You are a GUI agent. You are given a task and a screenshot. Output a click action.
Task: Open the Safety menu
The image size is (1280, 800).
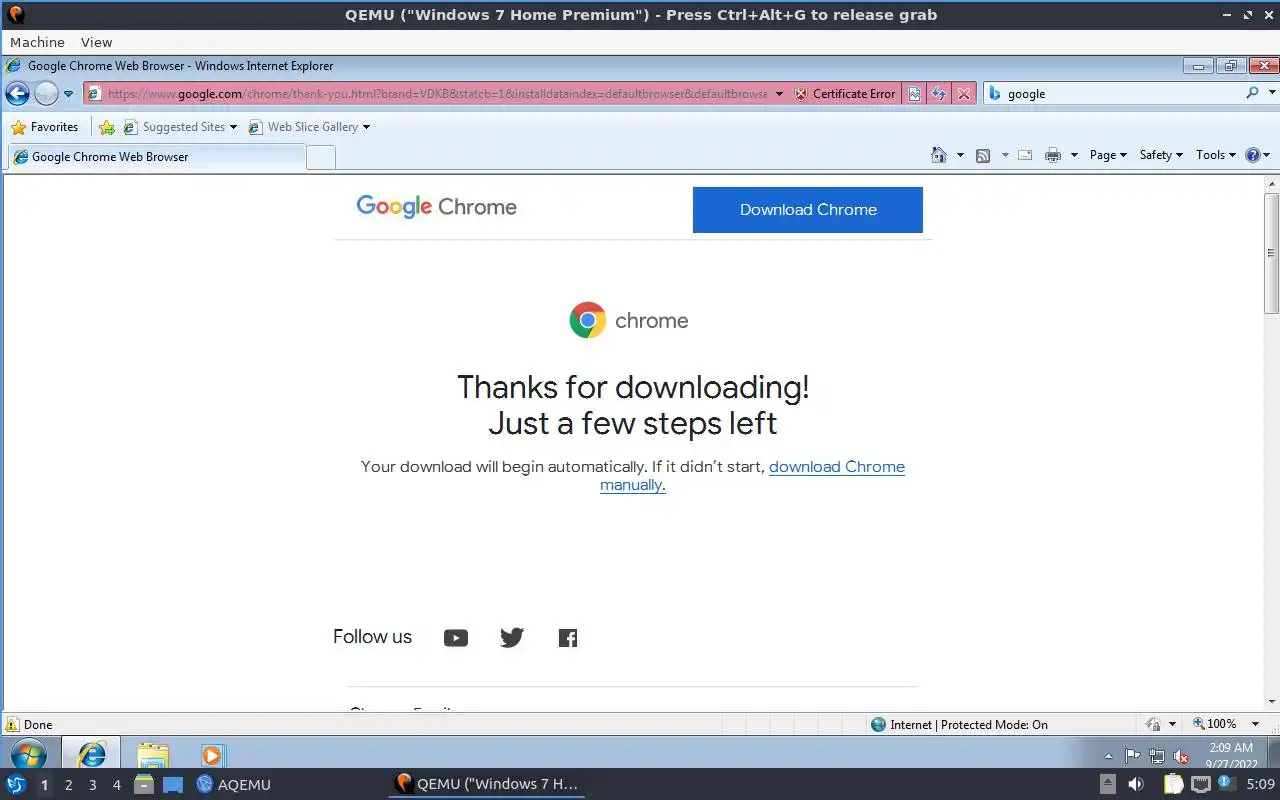1161,155
